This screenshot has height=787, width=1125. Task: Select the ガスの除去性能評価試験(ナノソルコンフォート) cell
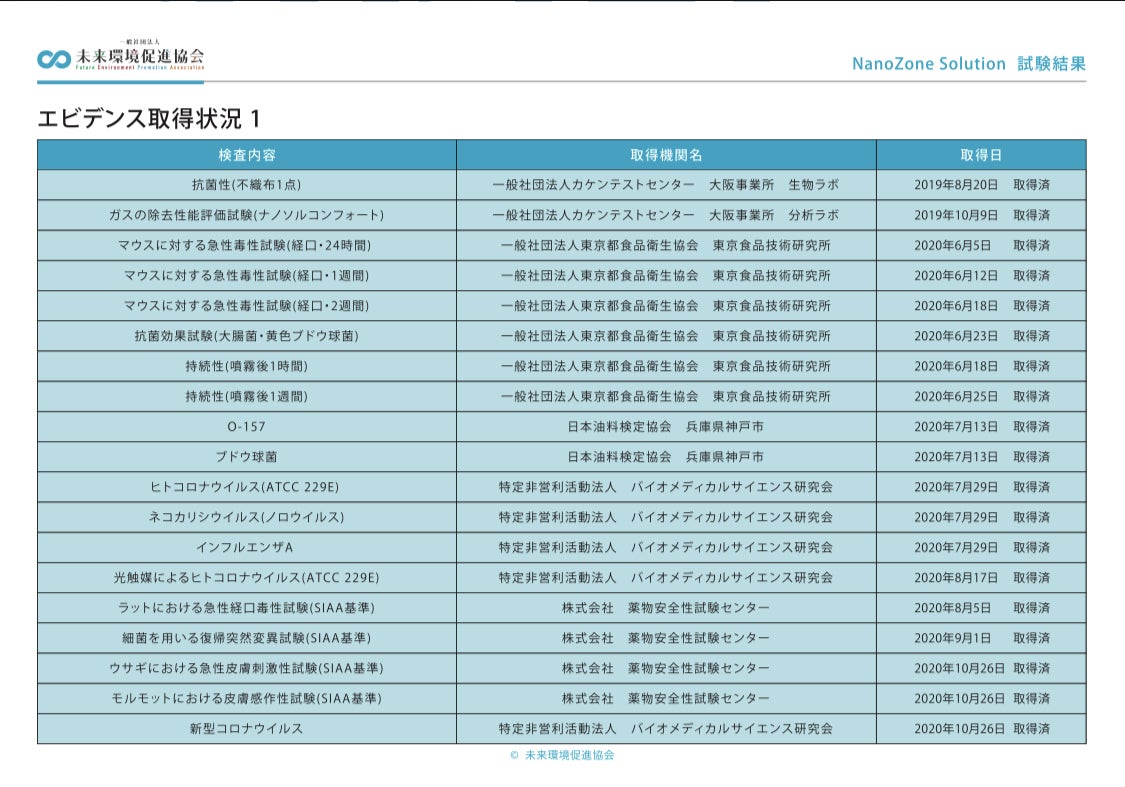pyautogui.click(x=247, y=215)
